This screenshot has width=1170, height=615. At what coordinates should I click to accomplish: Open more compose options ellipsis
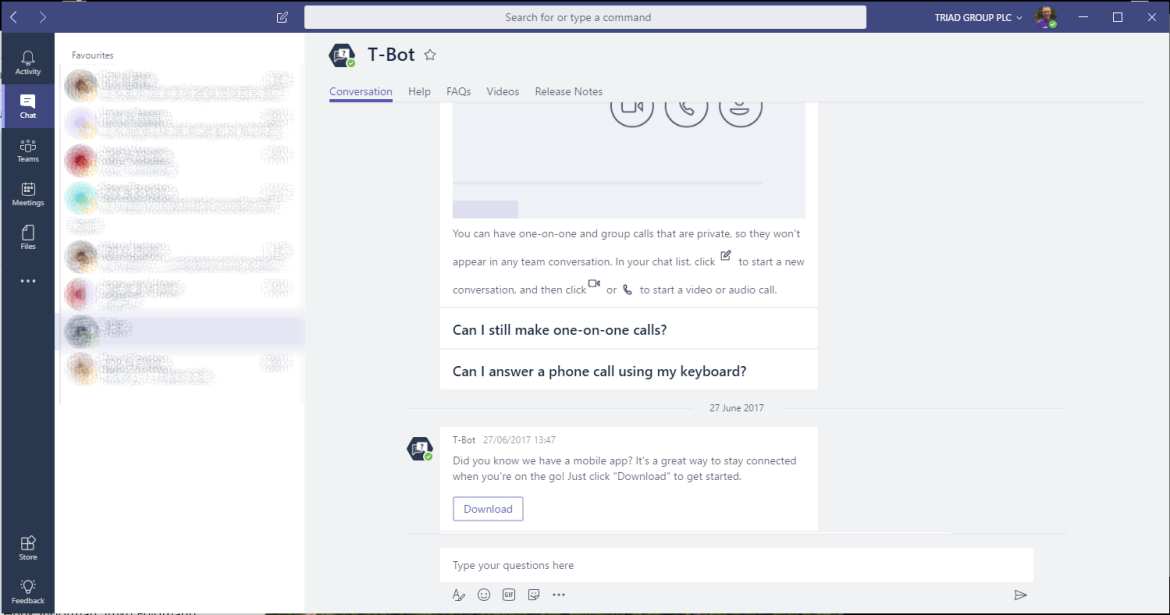[x=559, y=595]
